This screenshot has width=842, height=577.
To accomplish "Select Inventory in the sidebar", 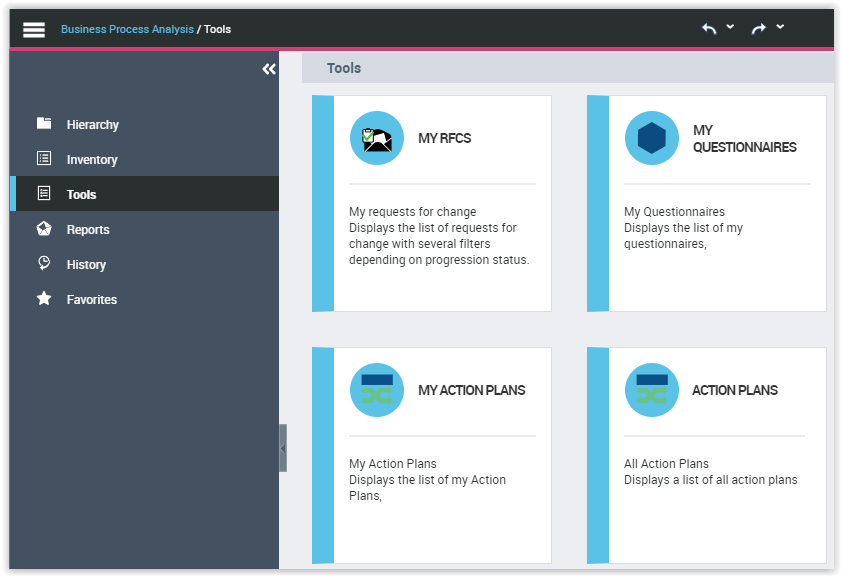I will point(92,160).
